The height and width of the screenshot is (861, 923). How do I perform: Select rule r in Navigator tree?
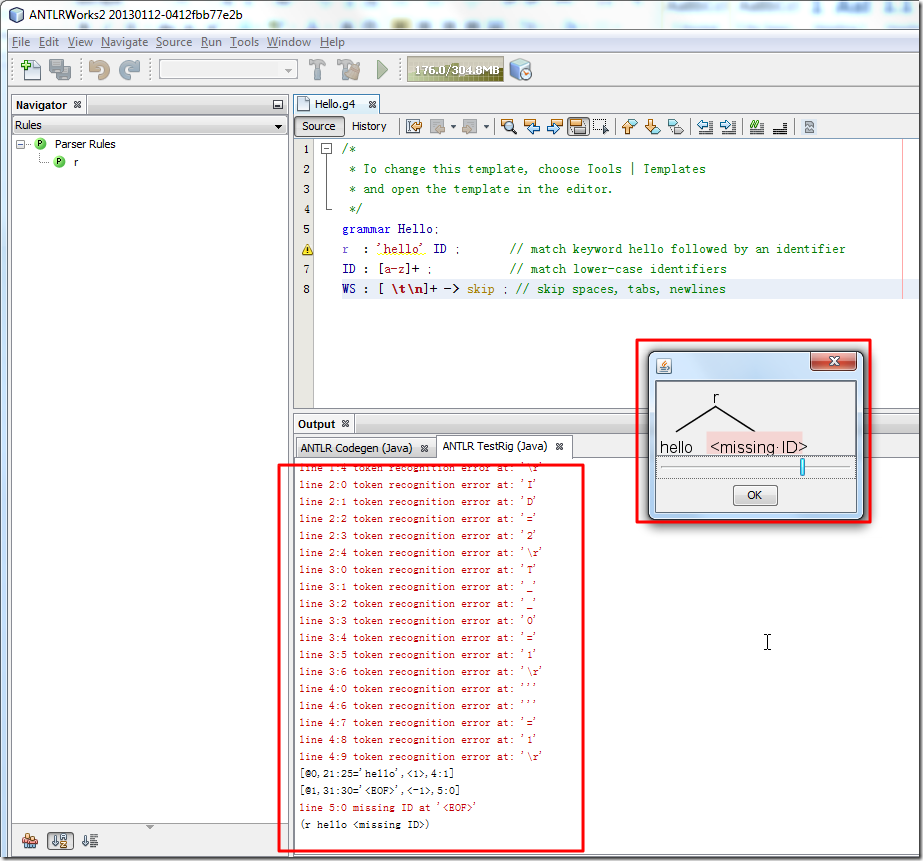click(76, 162)
